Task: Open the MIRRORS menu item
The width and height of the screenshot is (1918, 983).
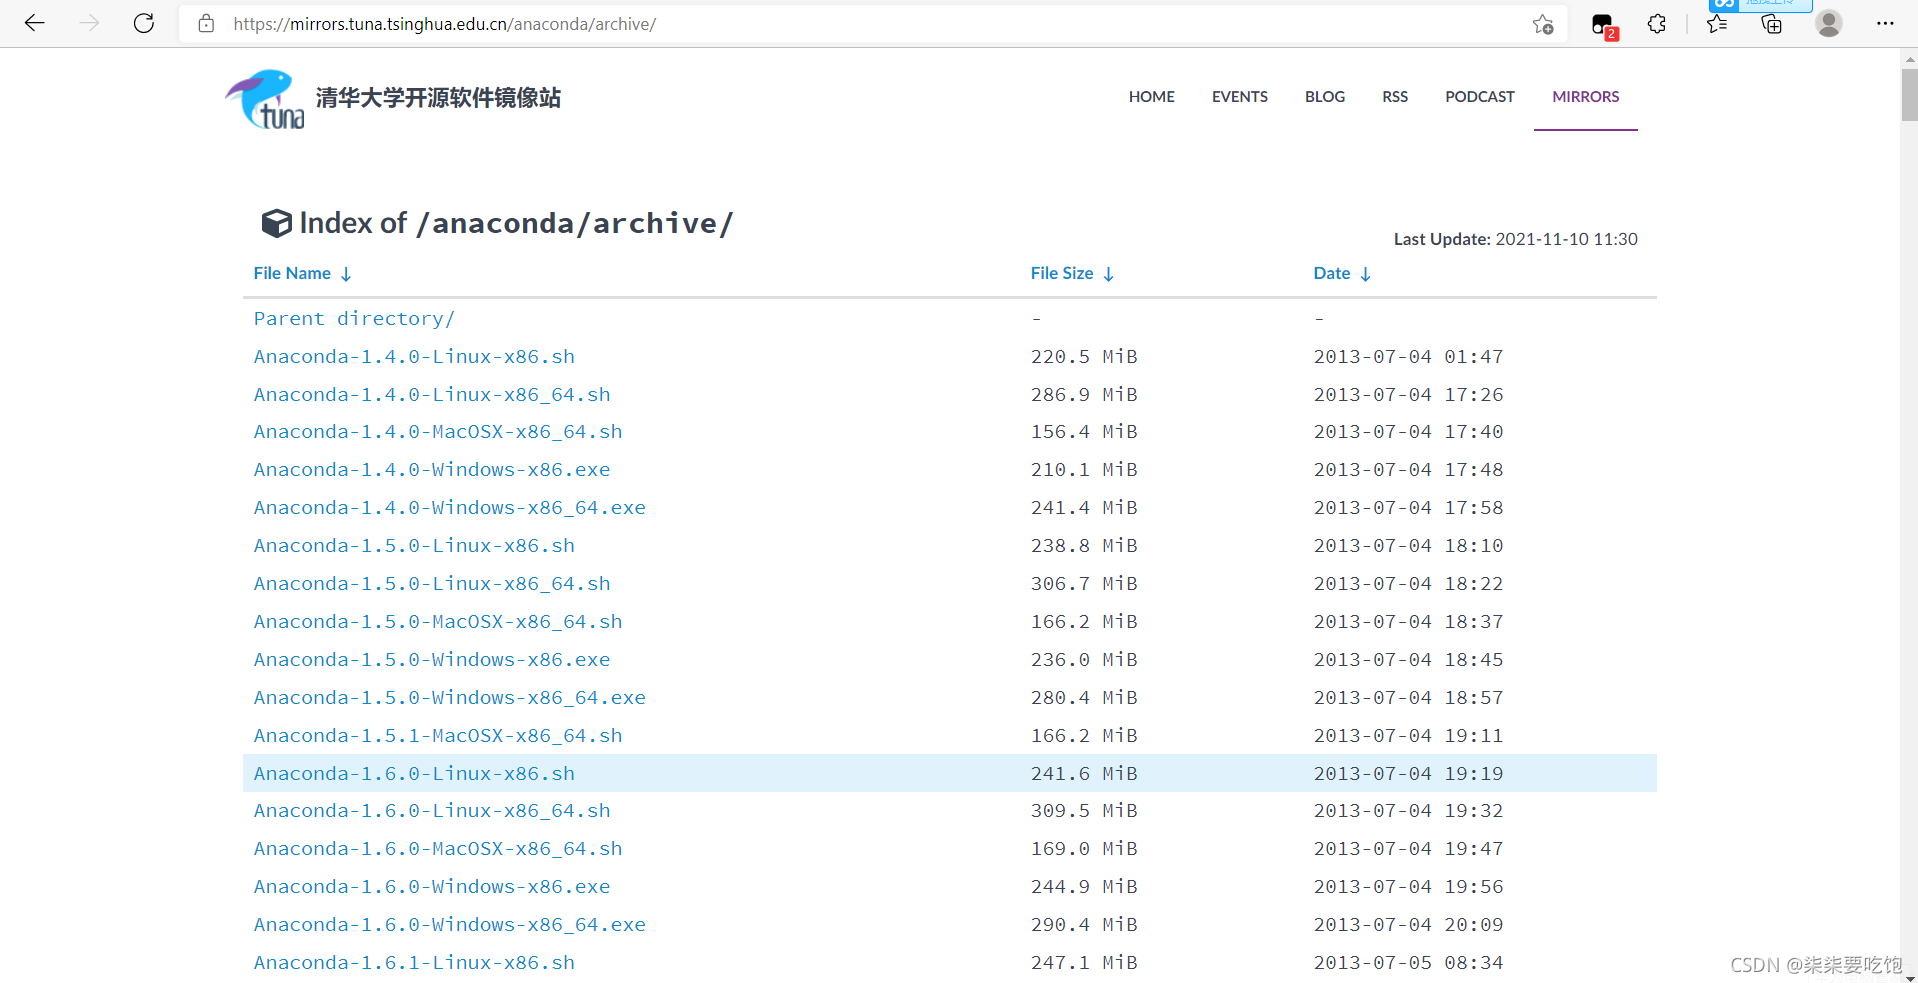Action: pos(1586,97)
